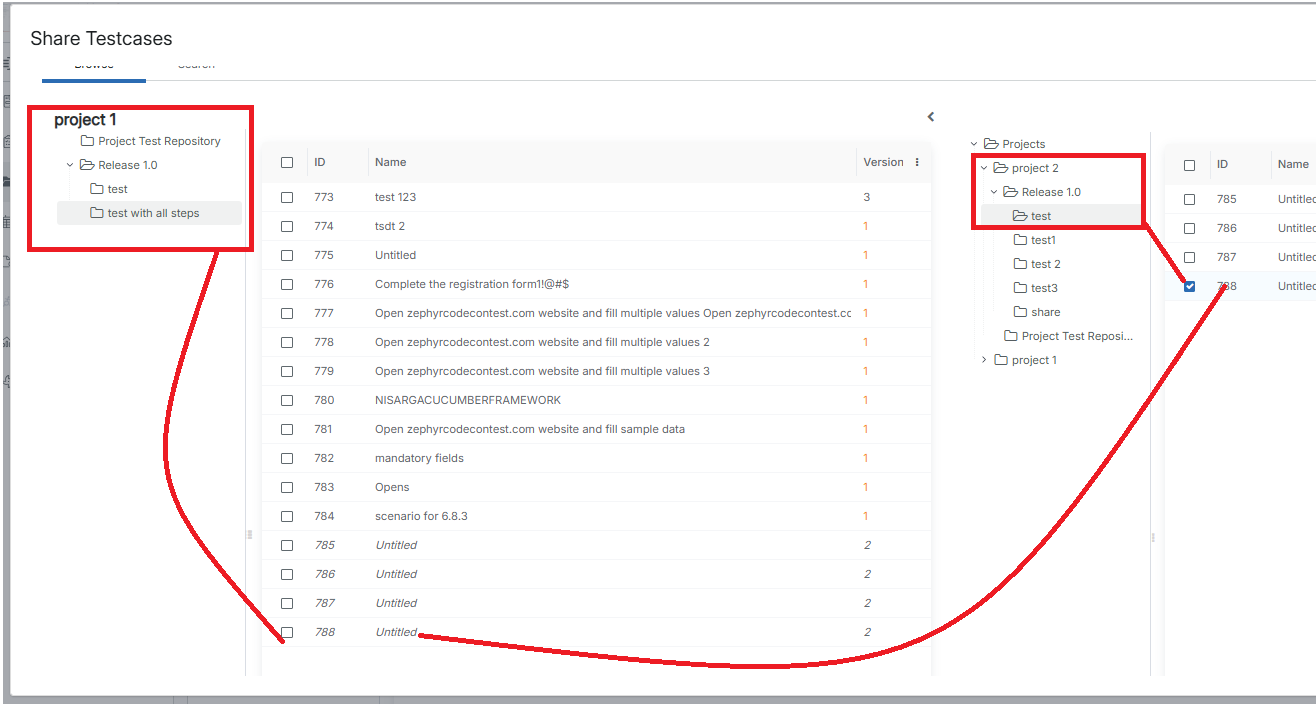Click the 'test with all steps' folder icon
Image resolution: width=1316 pixels, height=705 pixels.
(x=97, y=213)
